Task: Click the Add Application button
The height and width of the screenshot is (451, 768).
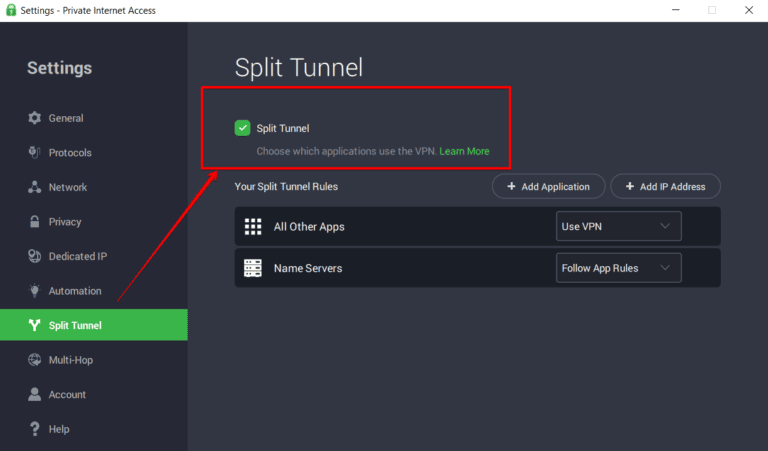Action: (549, 186)
